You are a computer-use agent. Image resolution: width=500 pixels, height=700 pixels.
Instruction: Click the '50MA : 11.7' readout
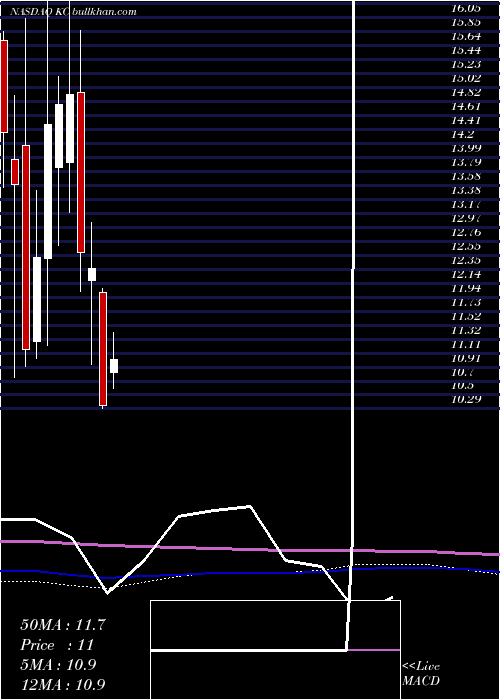point(63,625)
